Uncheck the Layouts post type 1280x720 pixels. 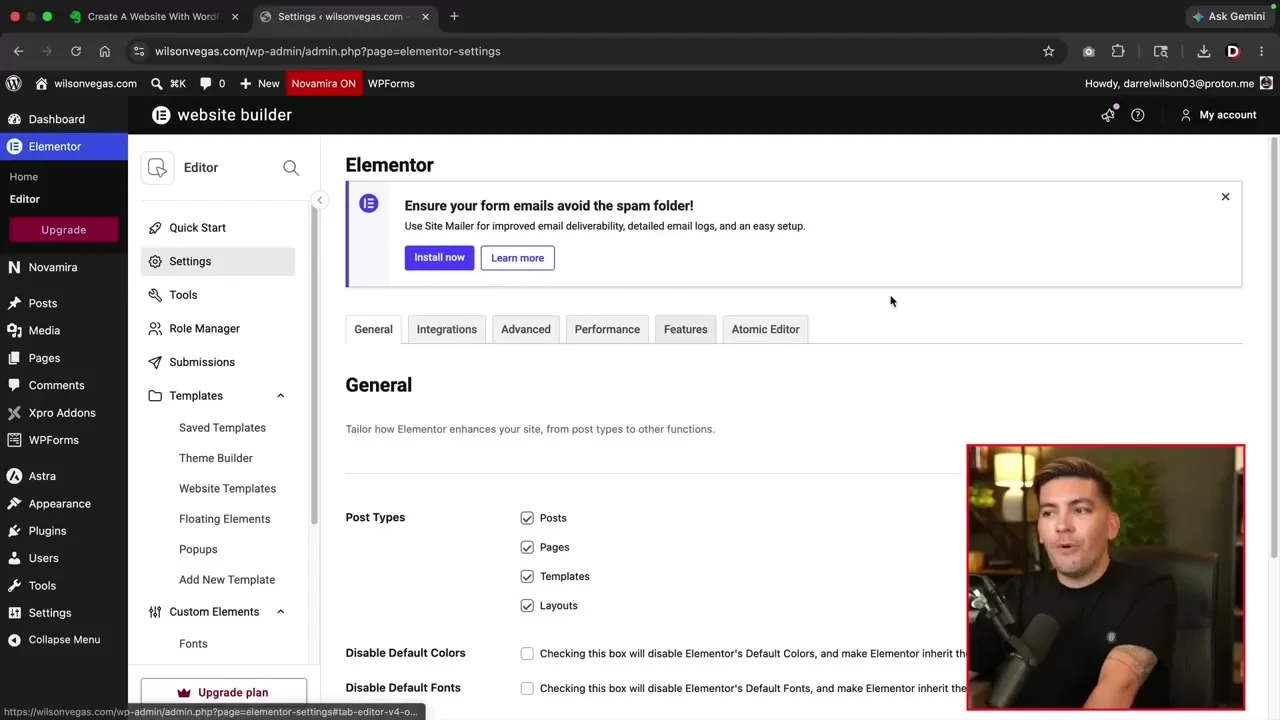coord(527,605)
